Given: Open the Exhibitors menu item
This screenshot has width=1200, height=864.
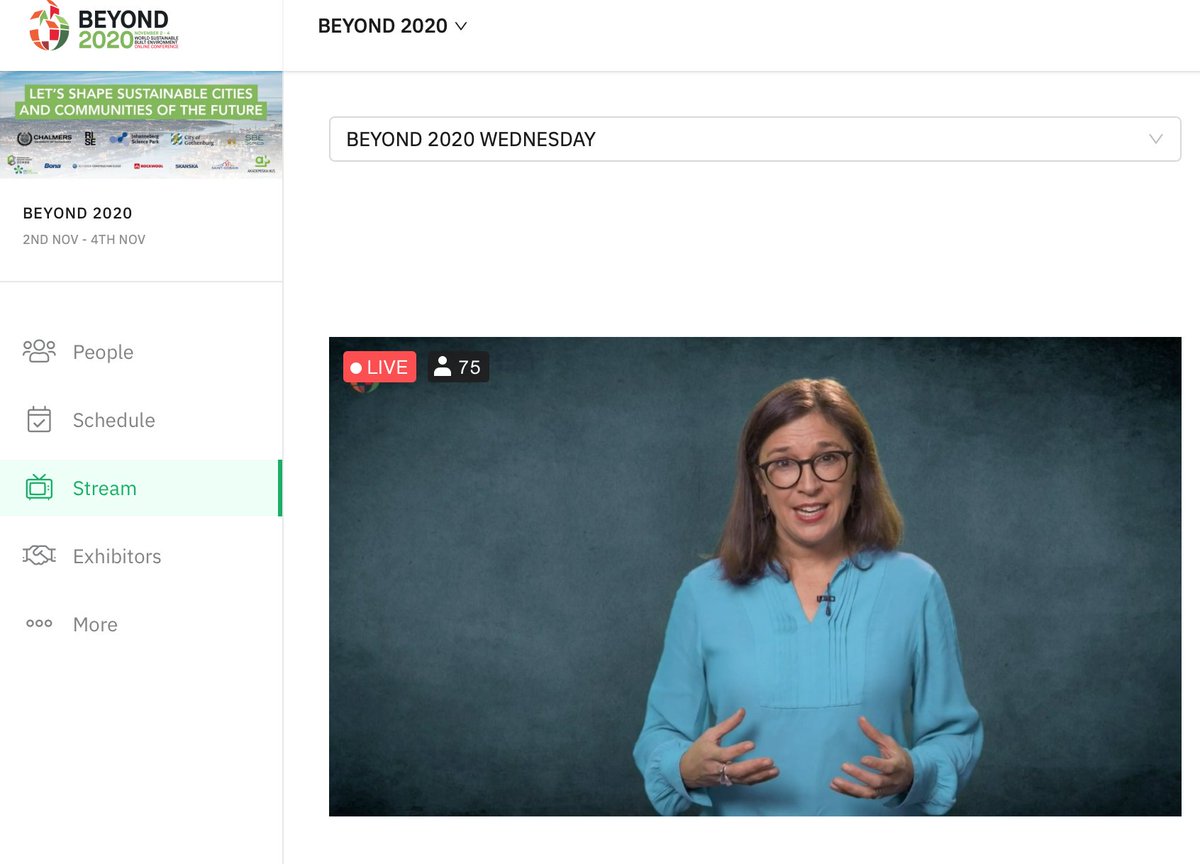Looking at the screenshot, I should (x=141, y=556).
